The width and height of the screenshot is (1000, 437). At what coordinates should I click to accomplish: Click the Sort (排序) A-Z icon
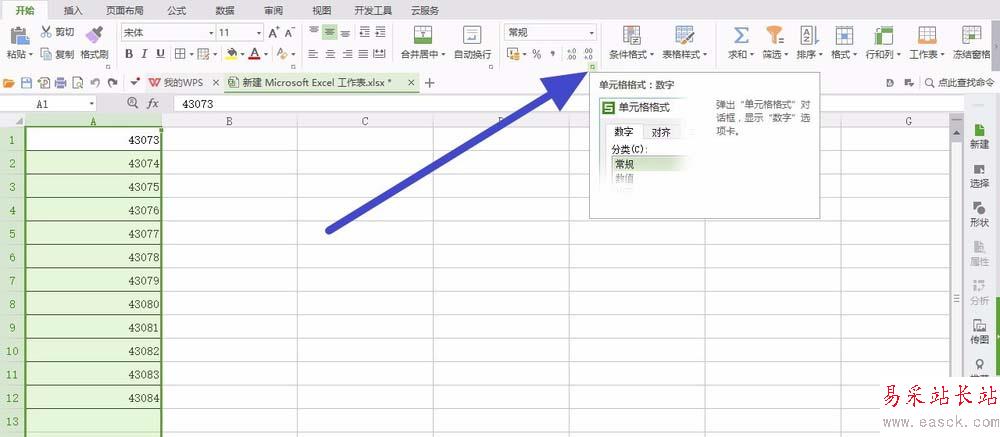(809, 35)
